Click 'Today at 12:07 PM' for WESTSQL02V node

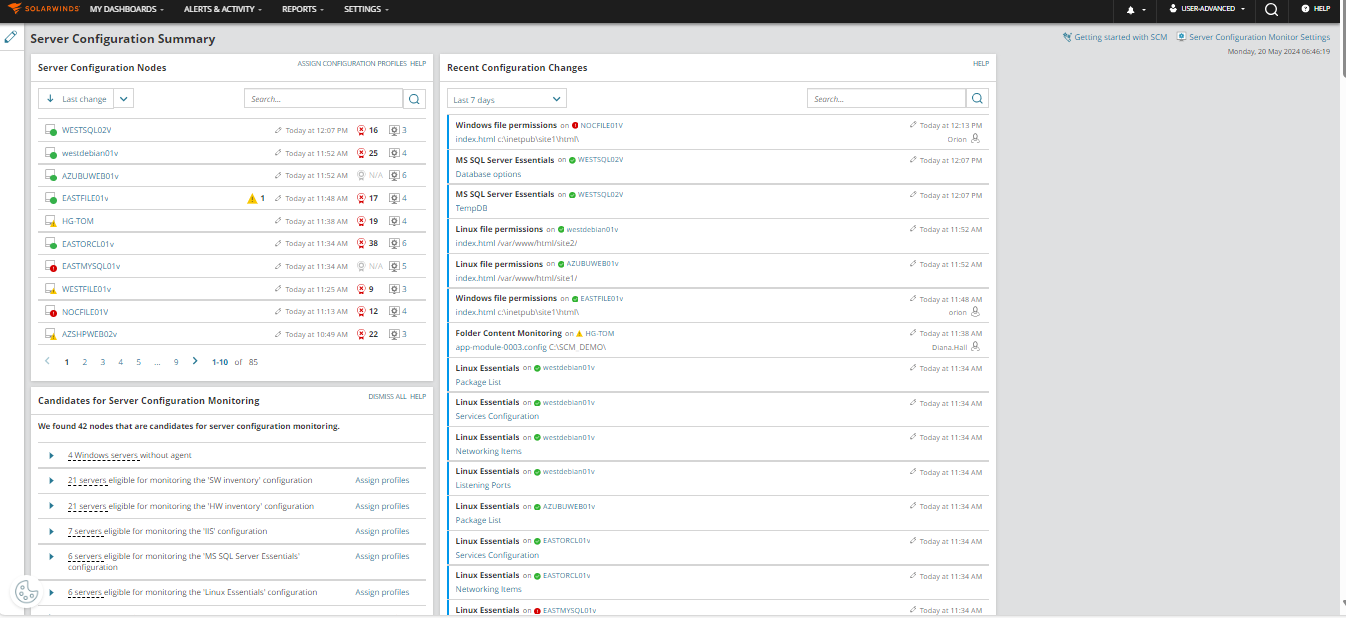coord(316,130)
